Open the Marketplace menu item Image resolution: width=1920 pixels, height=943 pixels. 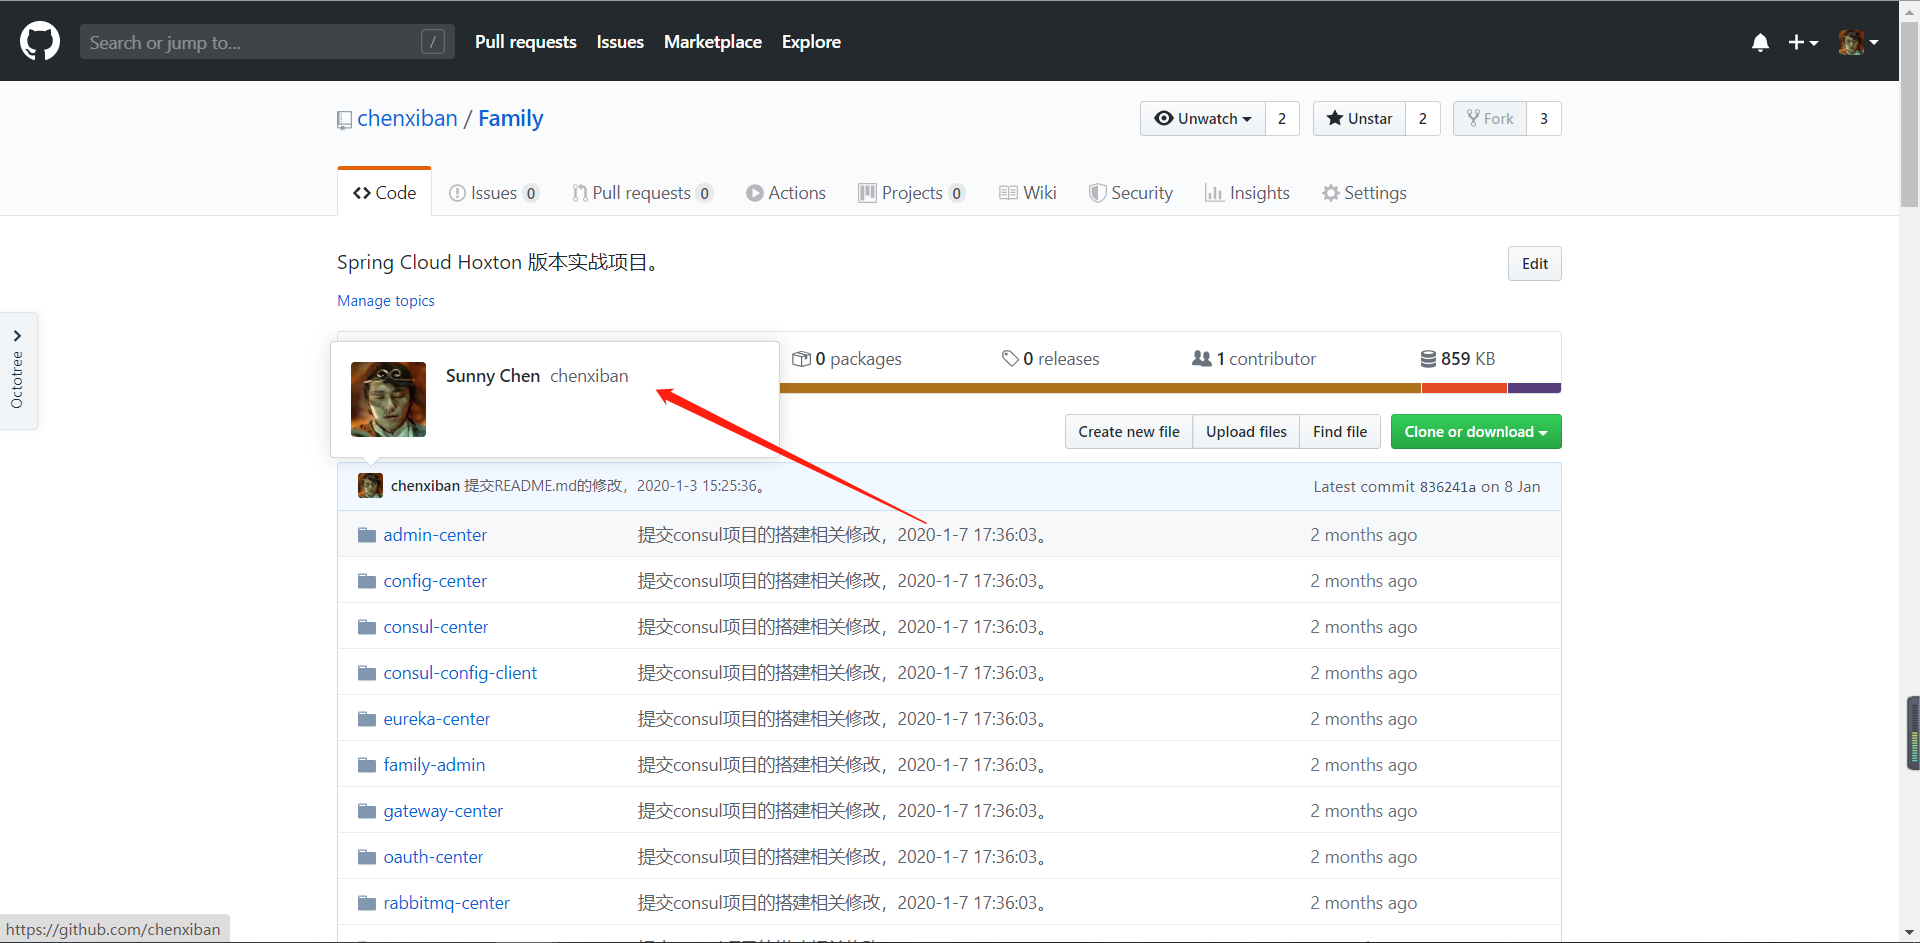[x=712, y=42]
